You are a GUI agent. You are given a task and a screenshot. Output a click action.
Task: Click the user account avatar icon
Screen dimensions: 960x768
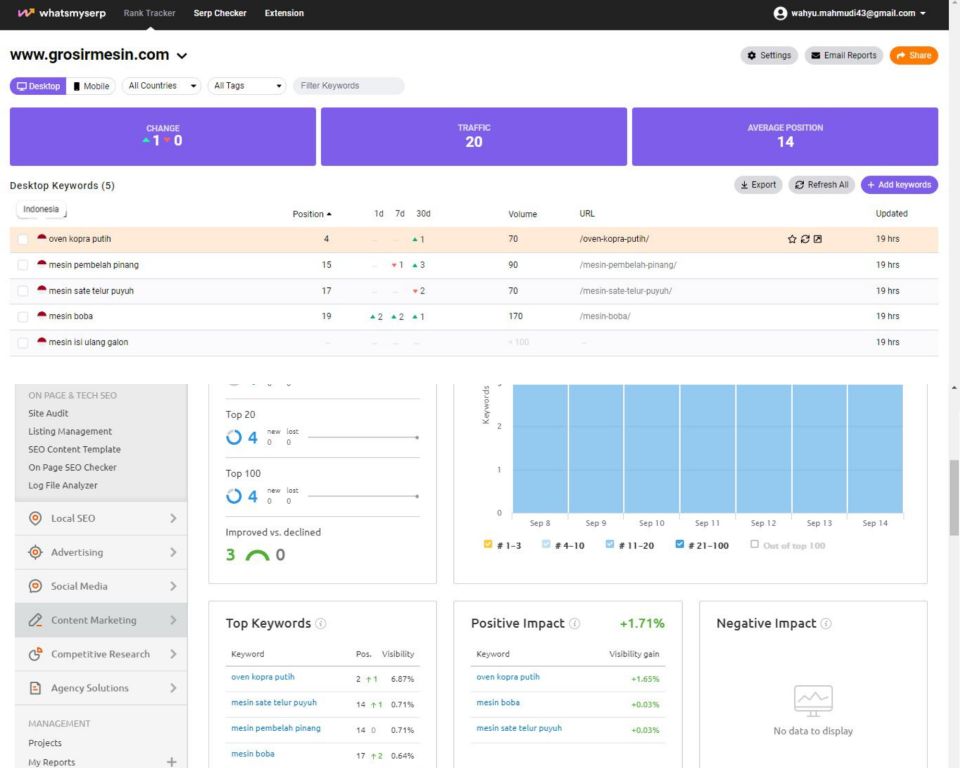coord(780,13)
